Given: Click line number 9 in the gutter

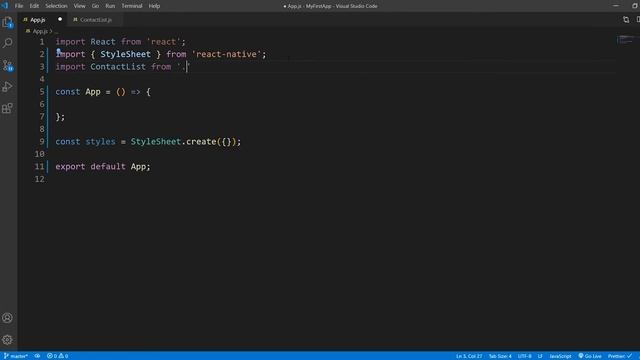Looking at the screenshot, I should [42, 142].
